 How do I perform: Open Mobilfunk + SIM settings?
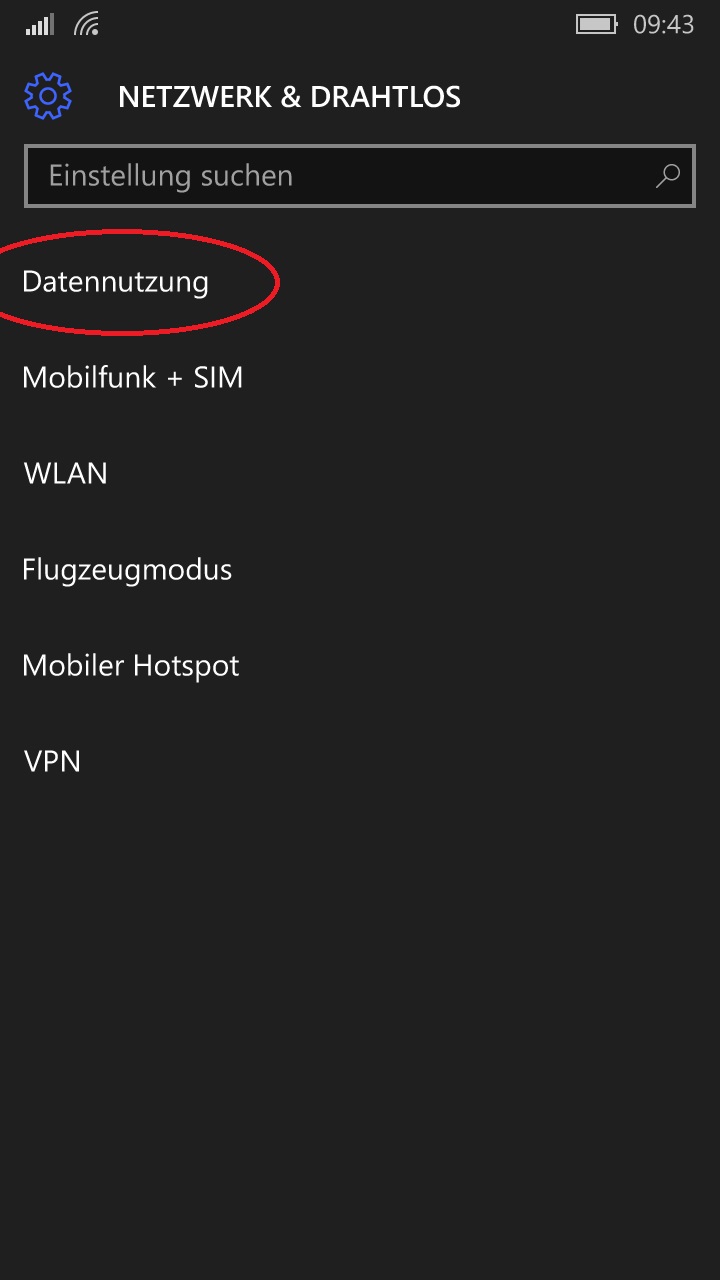pyautogui.click(x=360, y=378)
